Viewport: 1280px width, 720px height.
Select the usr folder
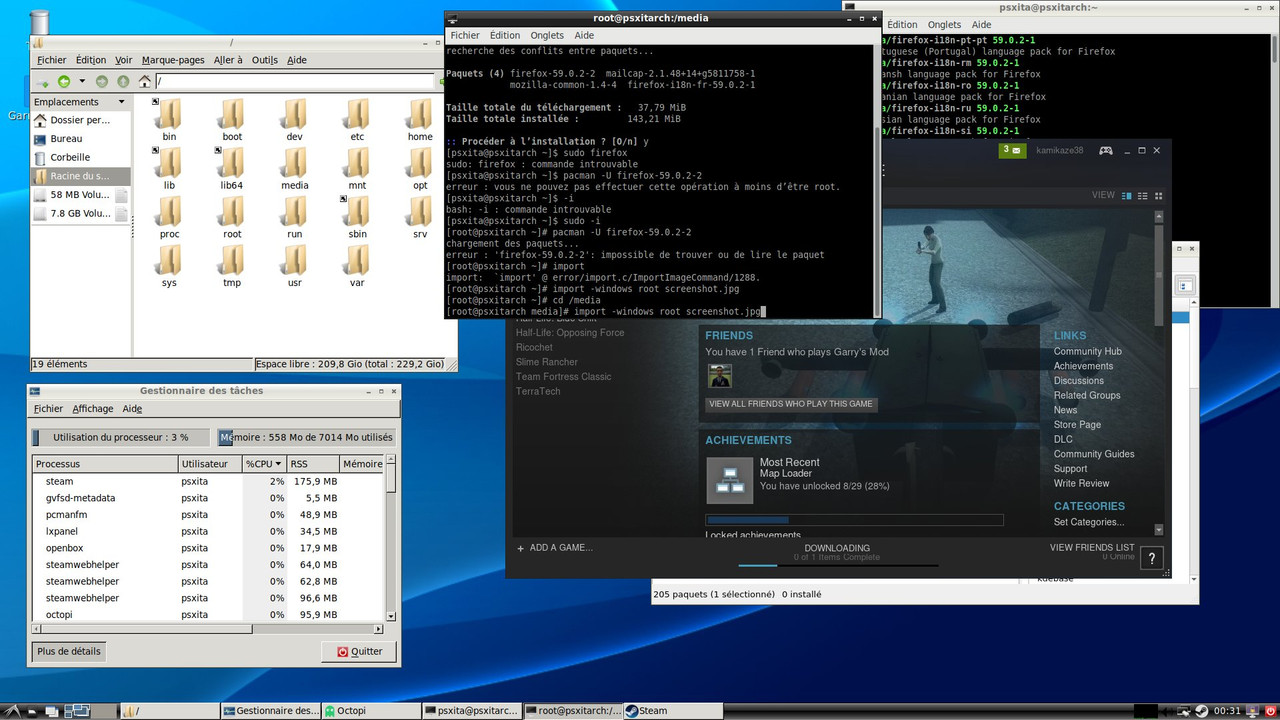294,265
